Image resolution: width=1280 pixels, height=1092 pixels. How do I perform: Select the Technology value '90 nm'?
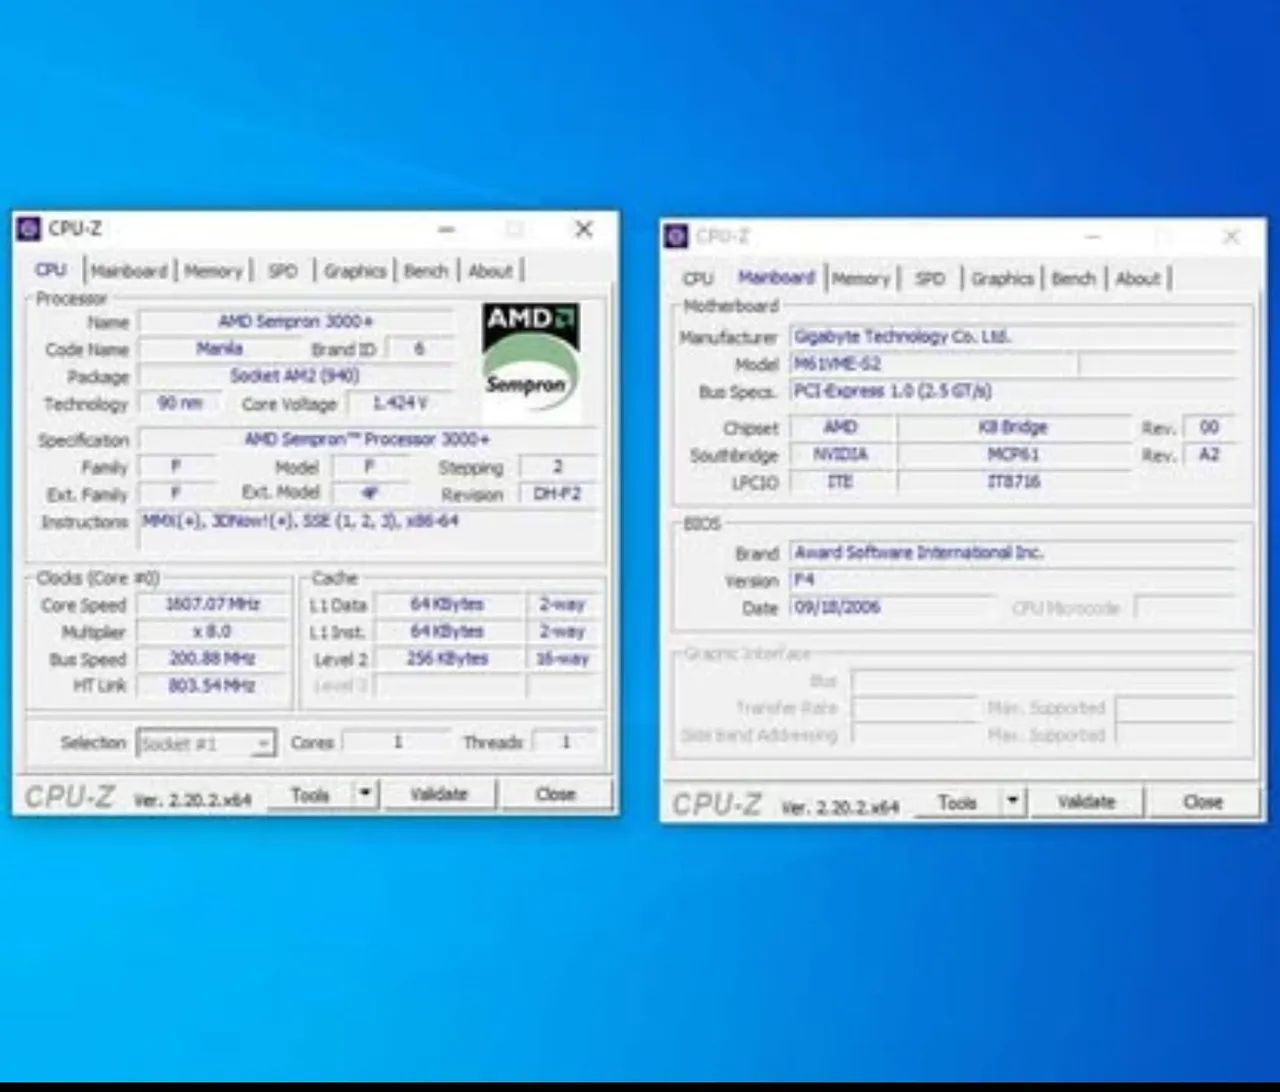[181, 403]
